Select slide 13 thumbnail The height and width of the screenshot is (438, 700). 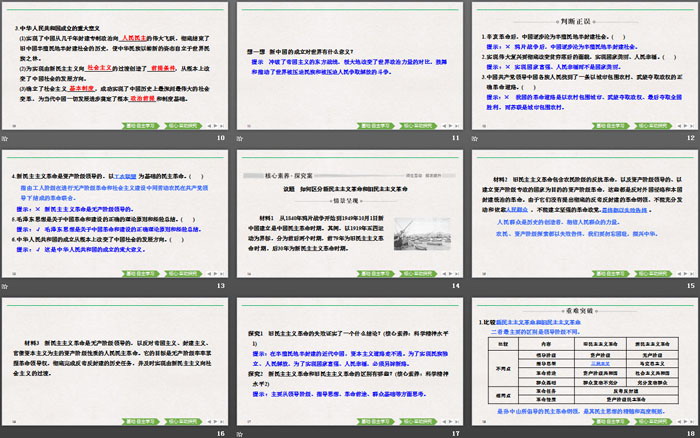115,210
